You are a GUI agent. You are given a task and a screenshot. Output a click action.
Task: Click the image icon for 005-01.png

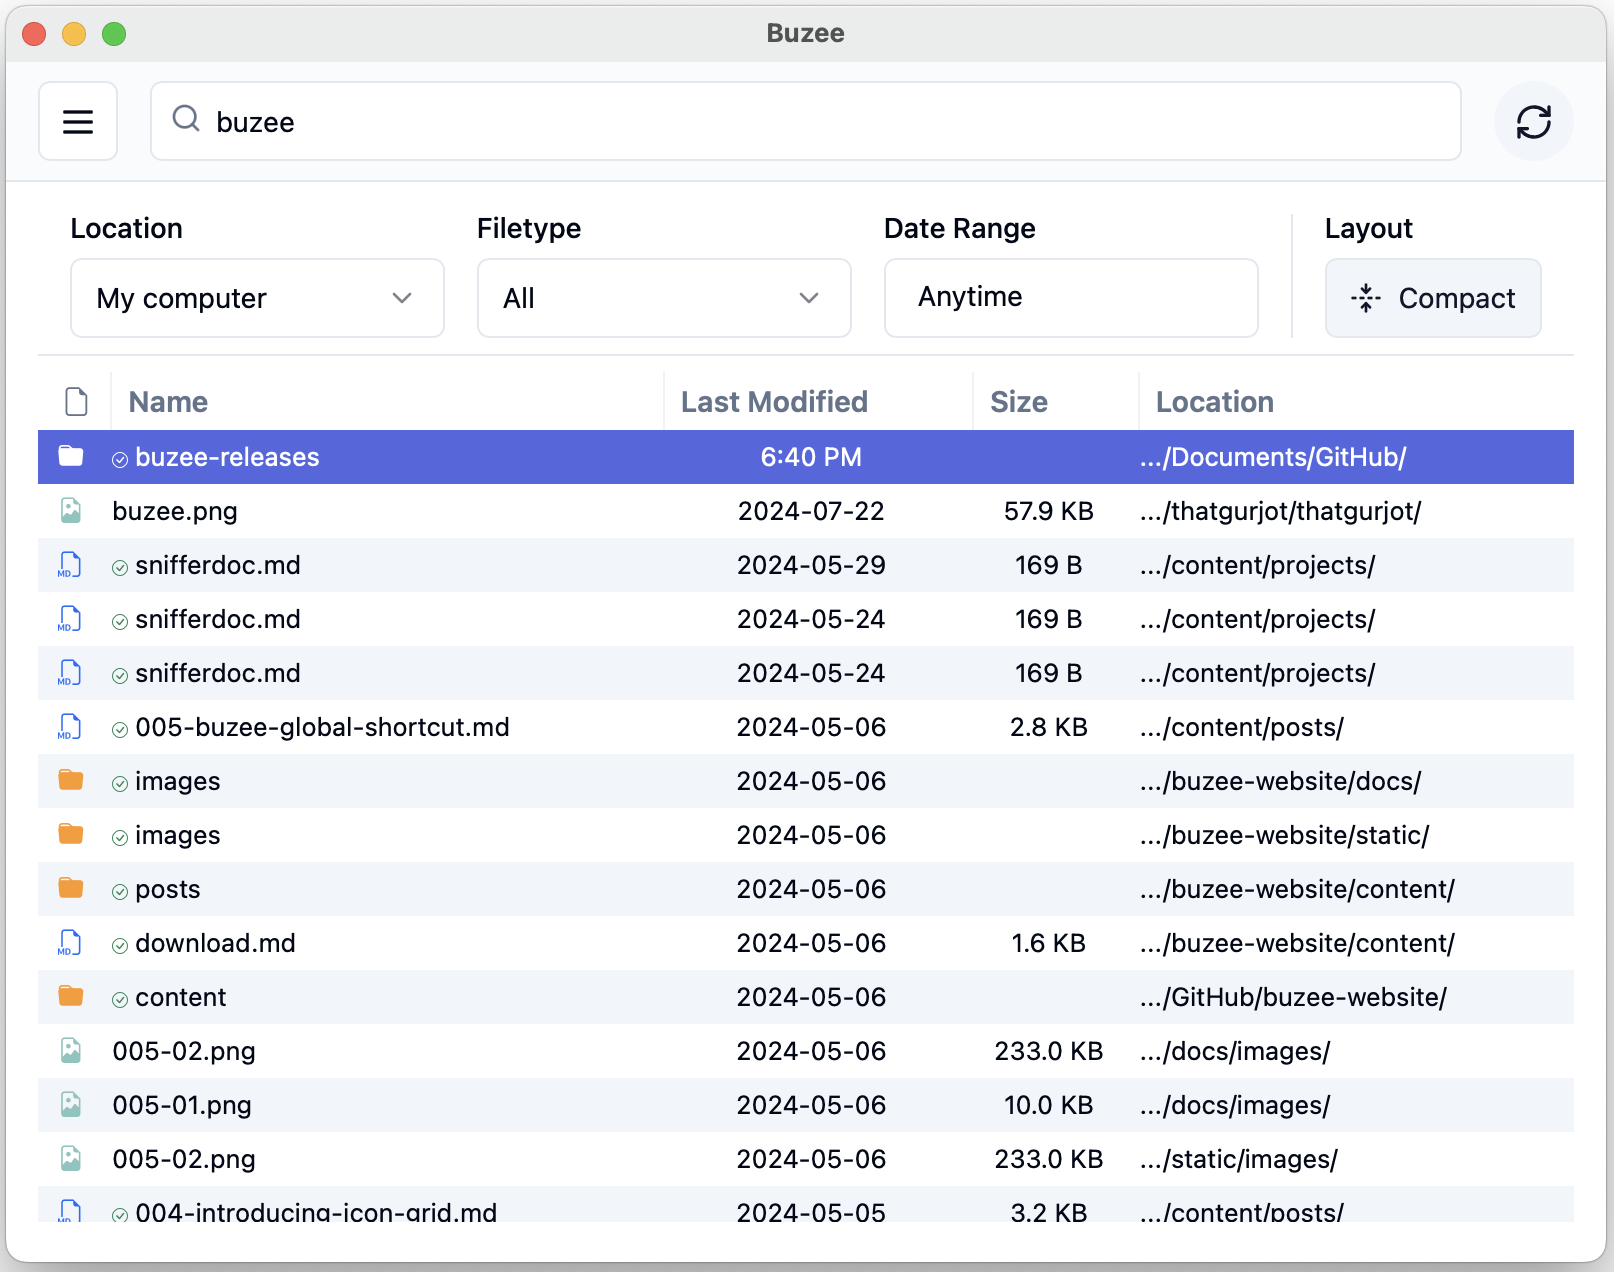(x=71, y=1104)
